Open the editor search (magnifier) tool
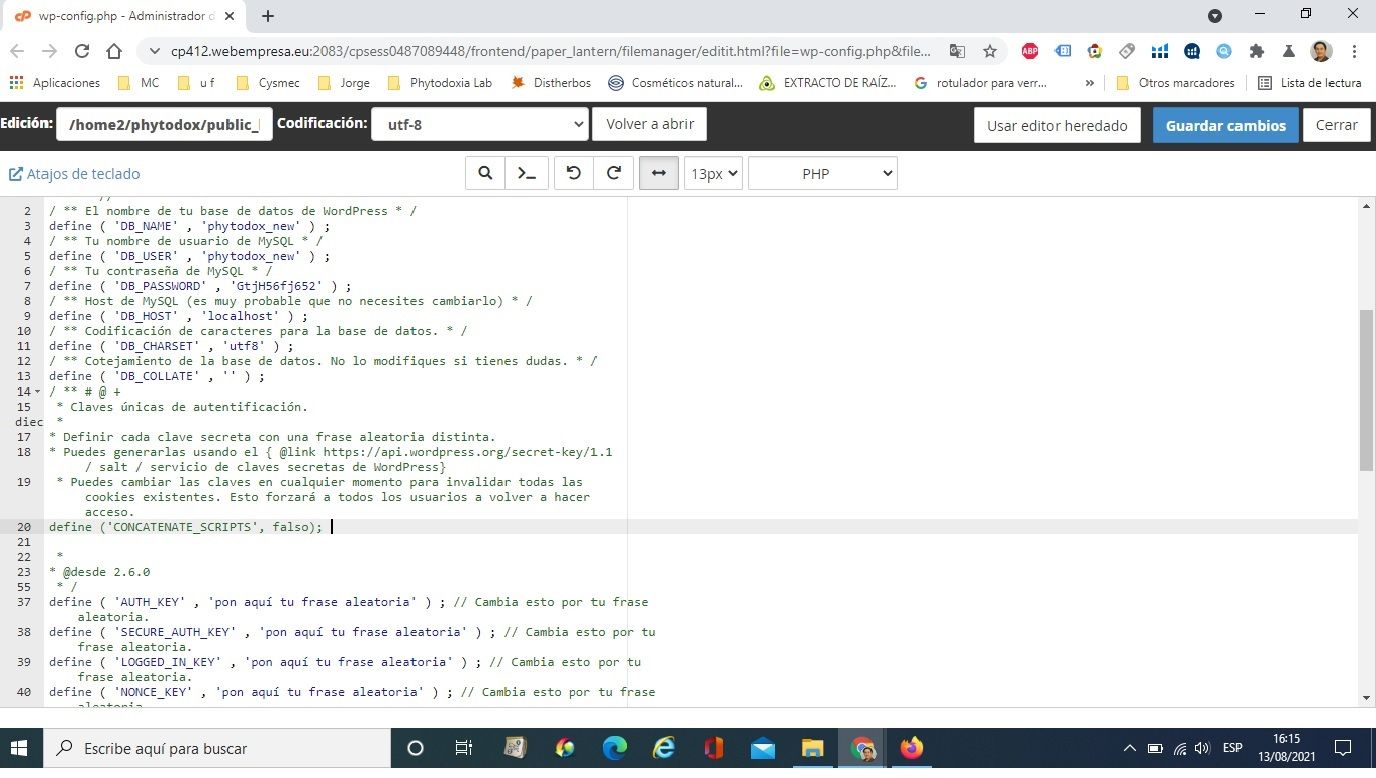1376x778 pixels. pyautogui.click(x=485, y=173)
